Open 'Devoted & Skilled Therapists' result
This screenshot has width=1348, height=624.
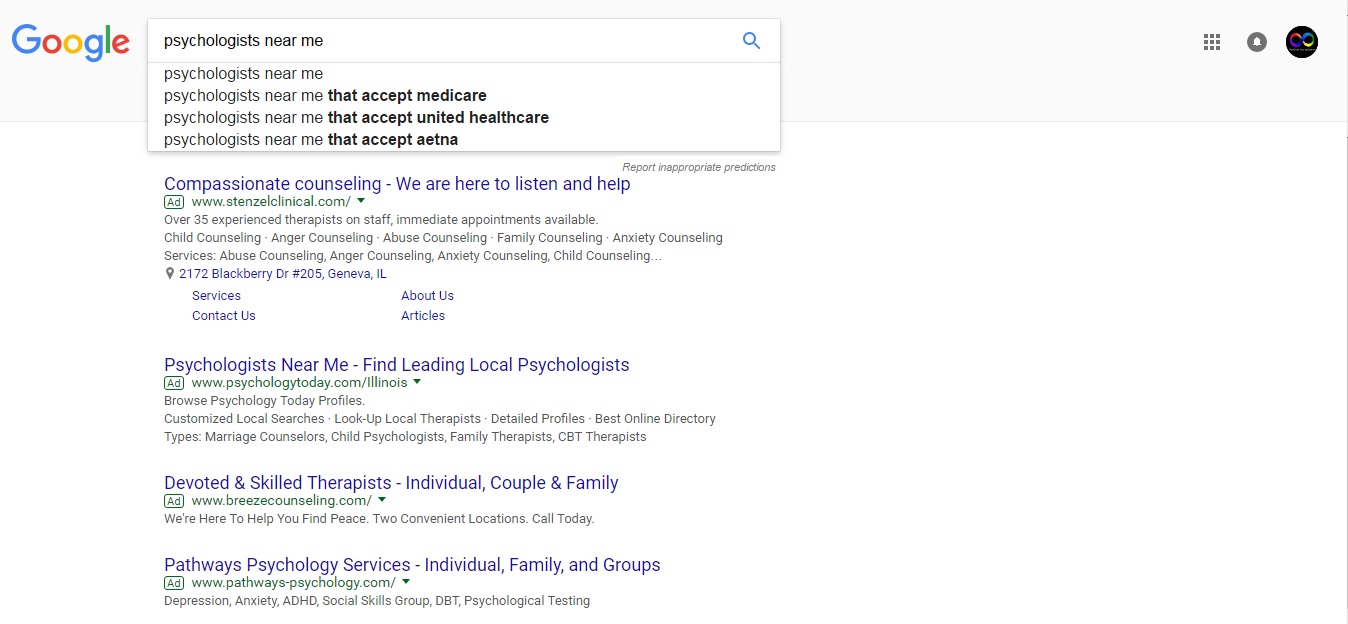(x=391, y=483)
